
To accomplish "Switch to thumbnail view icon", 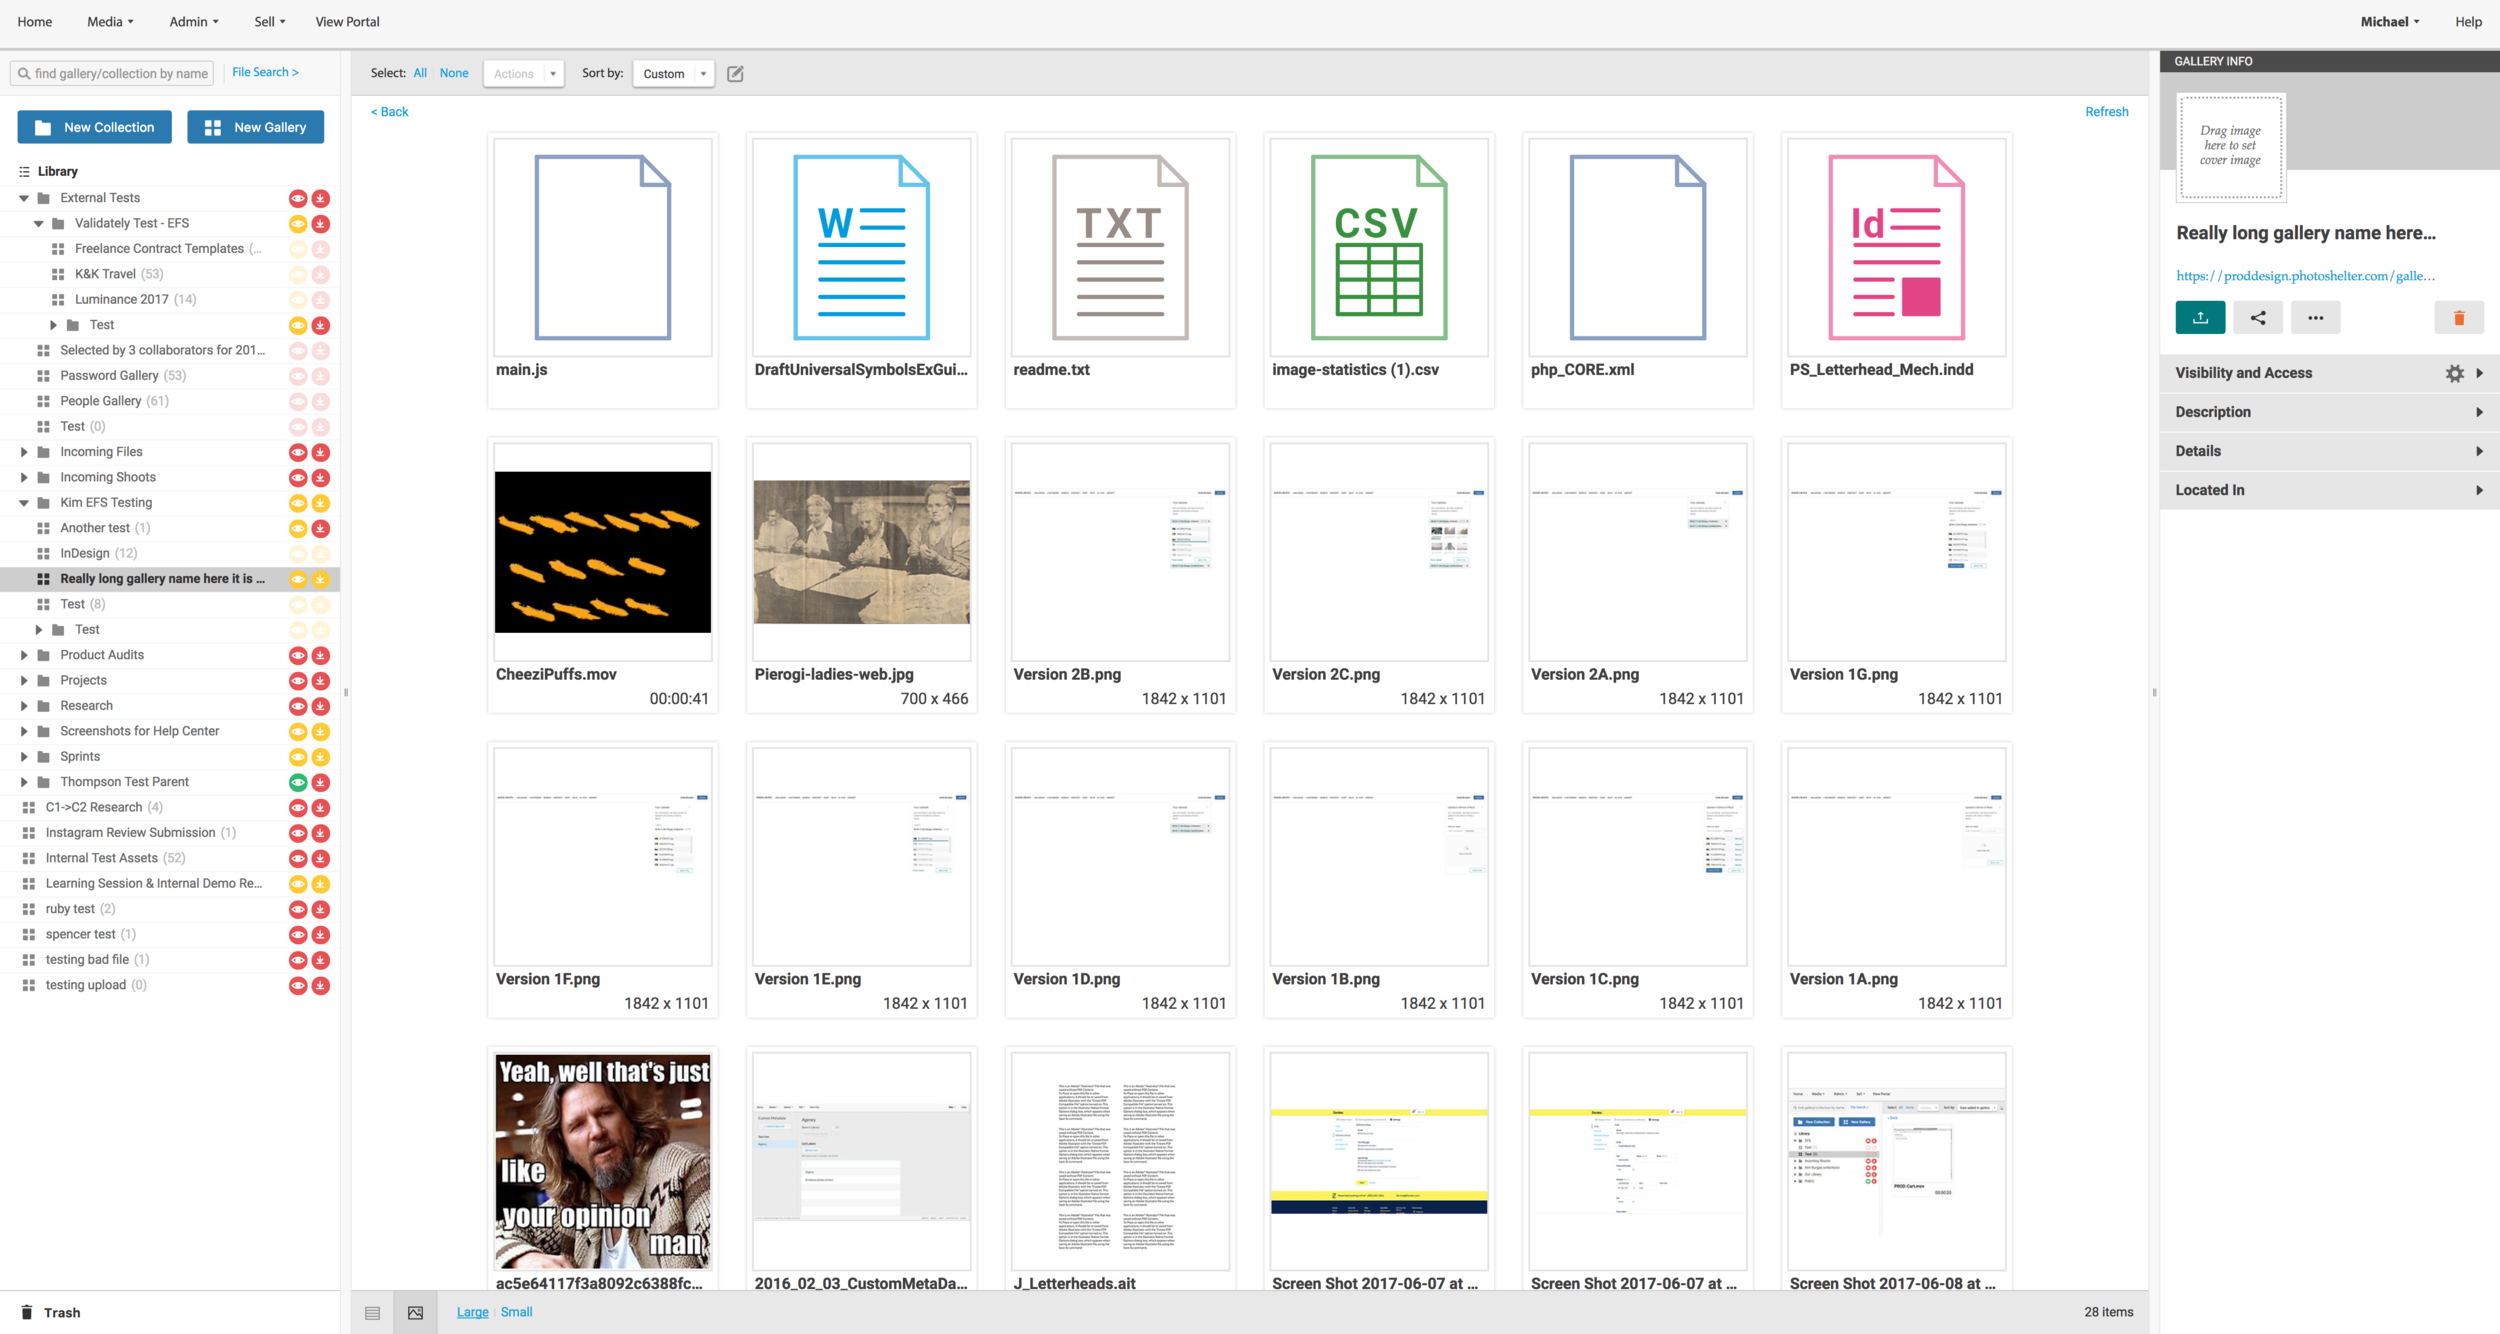I will pyautogui.click(x=415, y=1313).
